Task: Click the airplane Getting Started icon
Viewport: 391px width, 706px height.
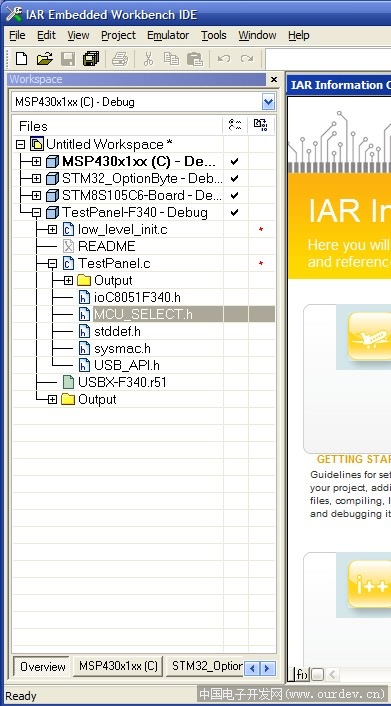Action: click(x=369, y=336)
